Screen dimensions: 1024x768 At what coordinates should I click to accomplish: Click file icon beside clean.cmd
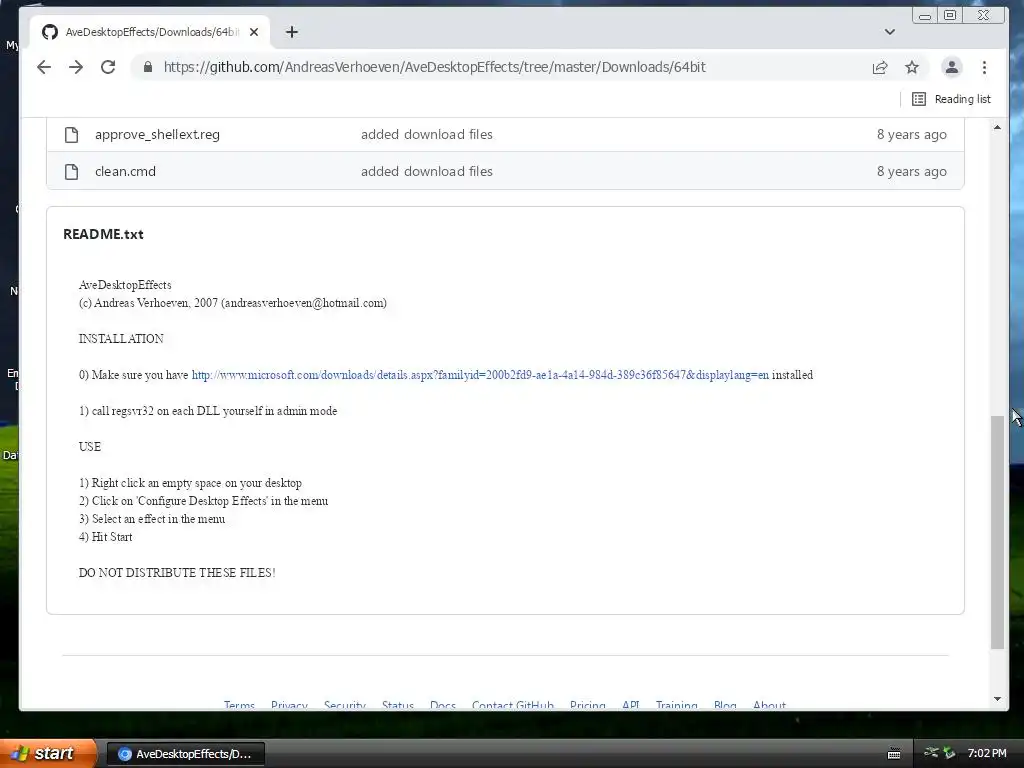click(71, 172)
